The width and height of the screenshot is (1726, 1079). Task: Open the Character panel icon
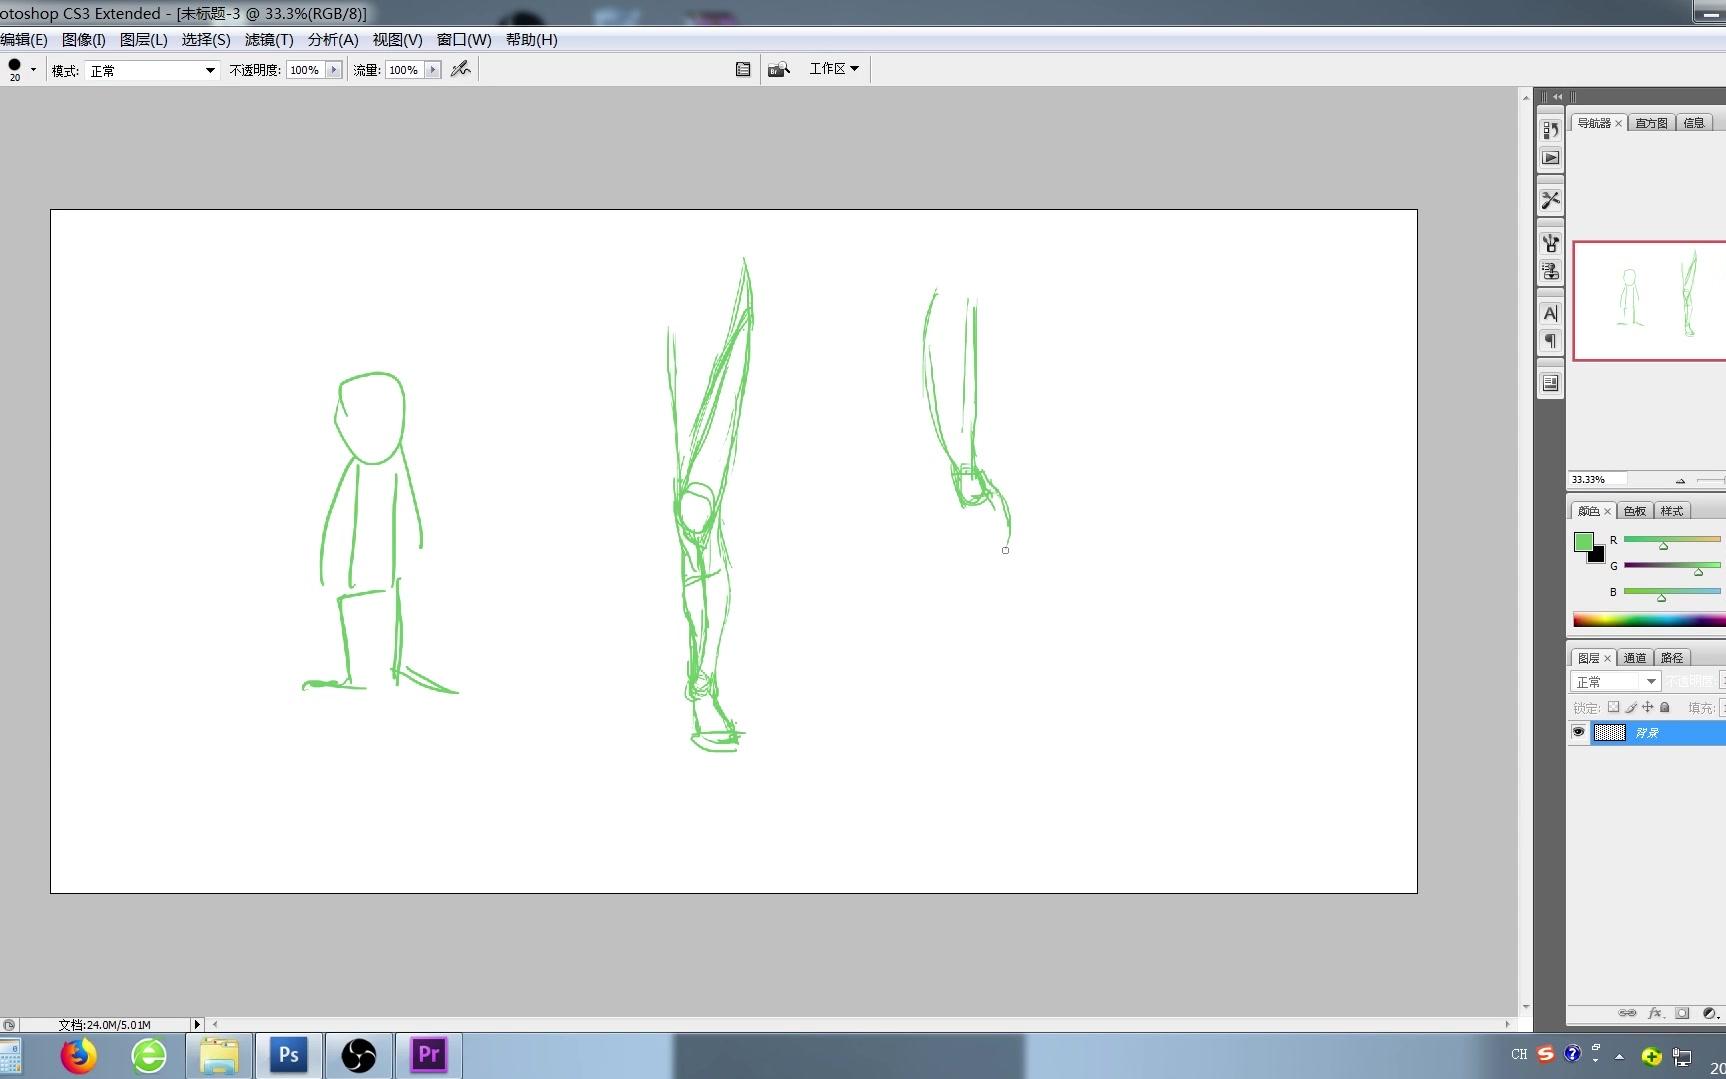pos(1550,313)
